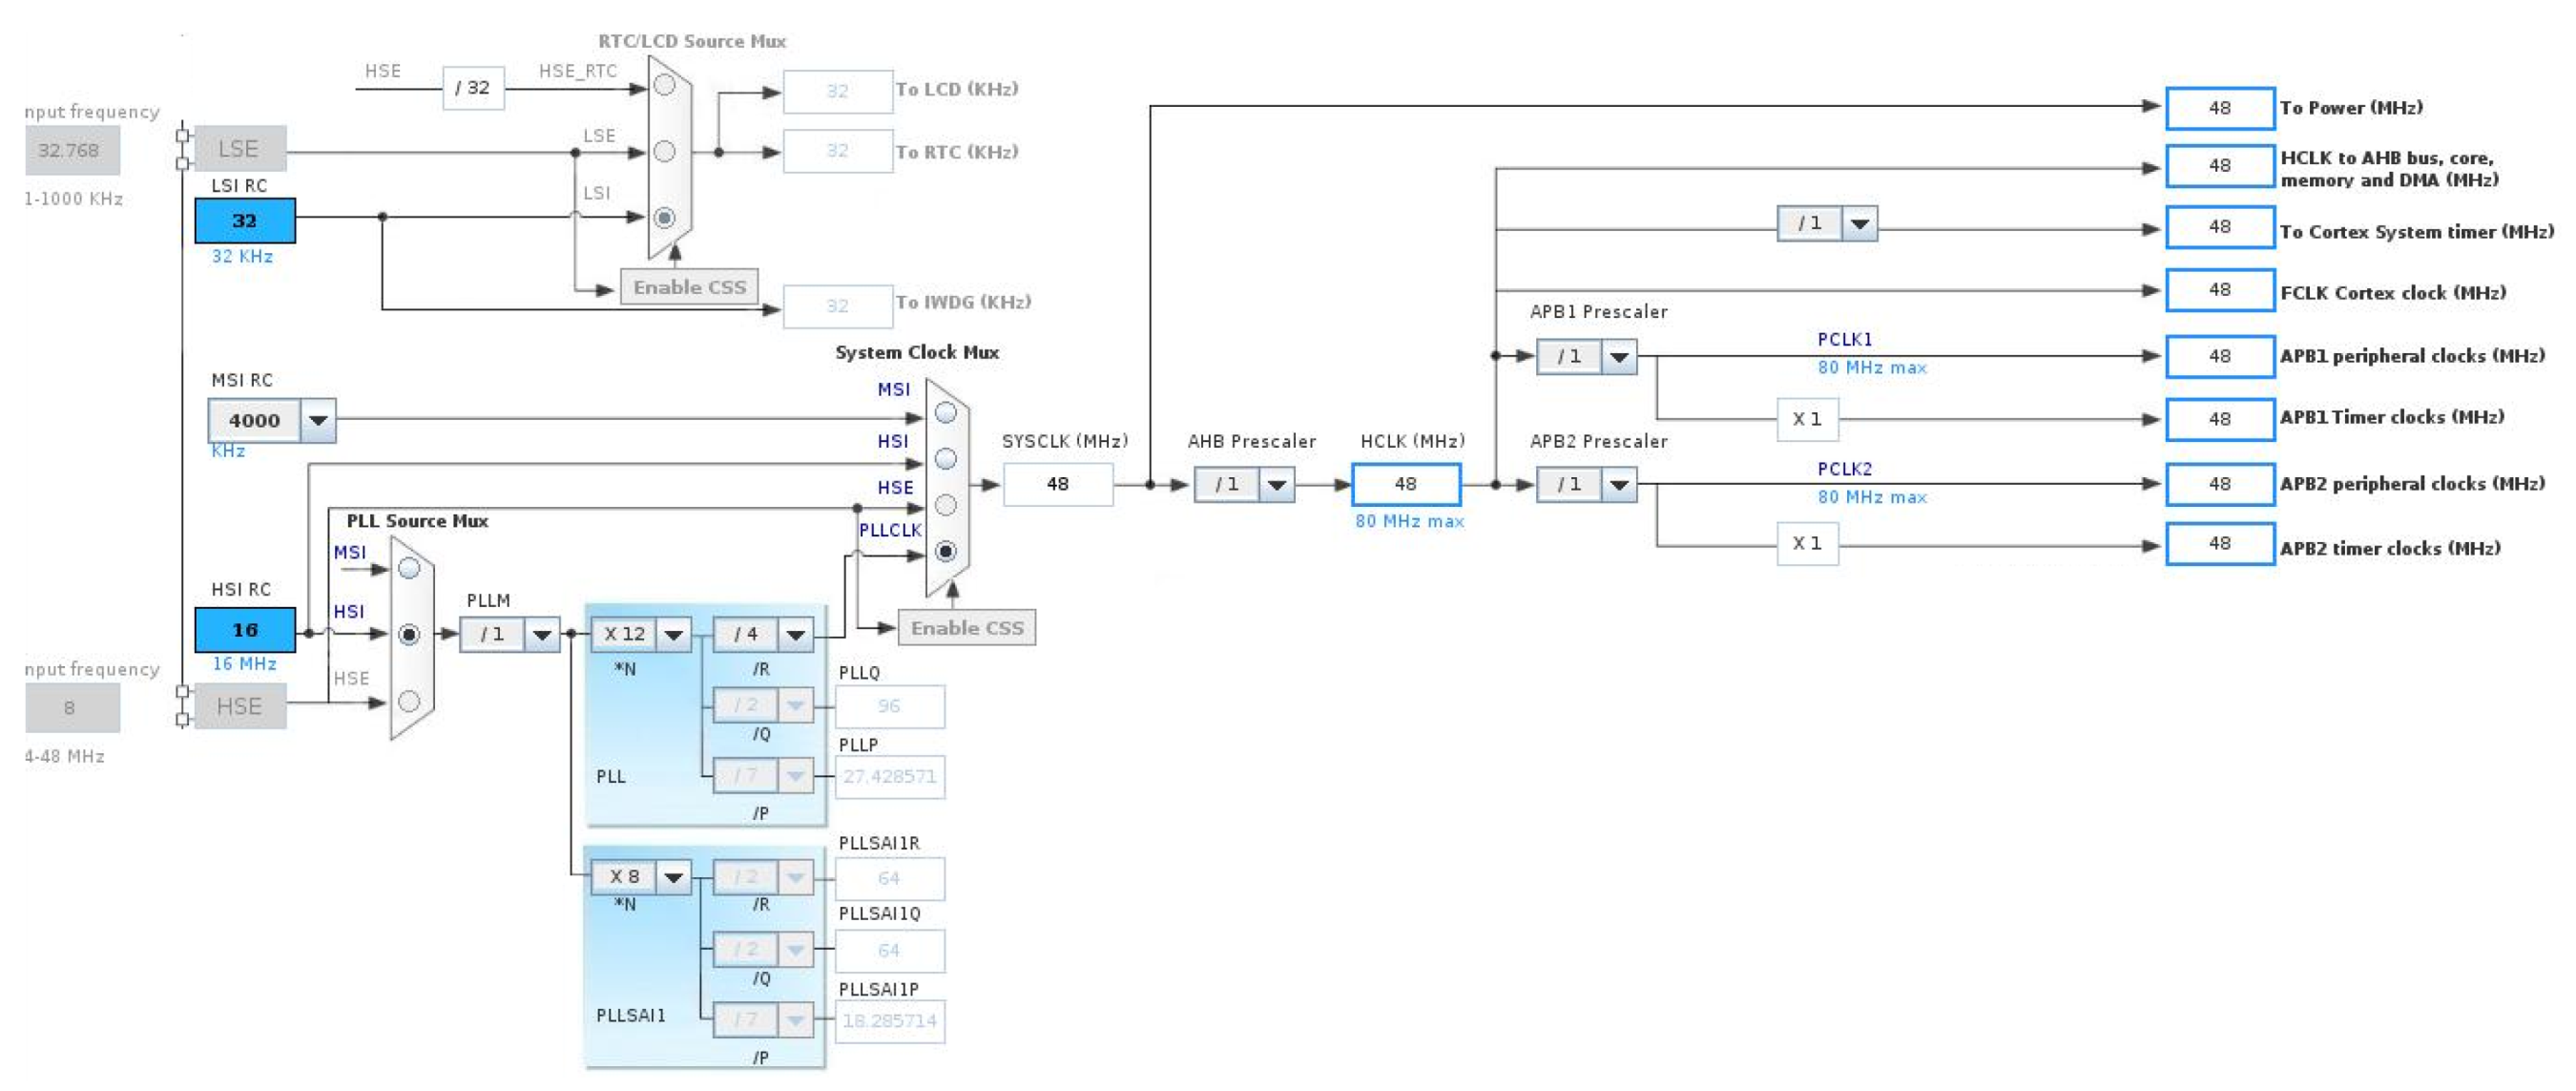This screenshot has width=2576, height=1091.
Task: Click the HCLK (MHz) value field
Action: [1405, 484]
